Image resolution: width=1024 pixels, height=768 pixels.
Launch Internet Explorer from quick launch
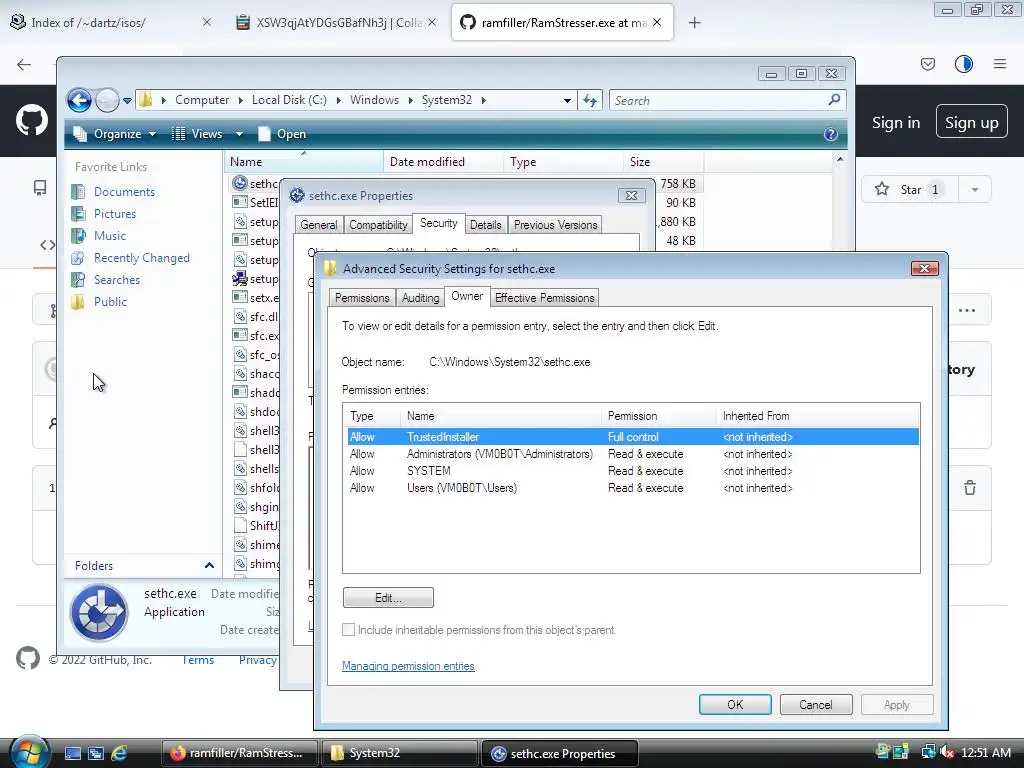[119, 753]
